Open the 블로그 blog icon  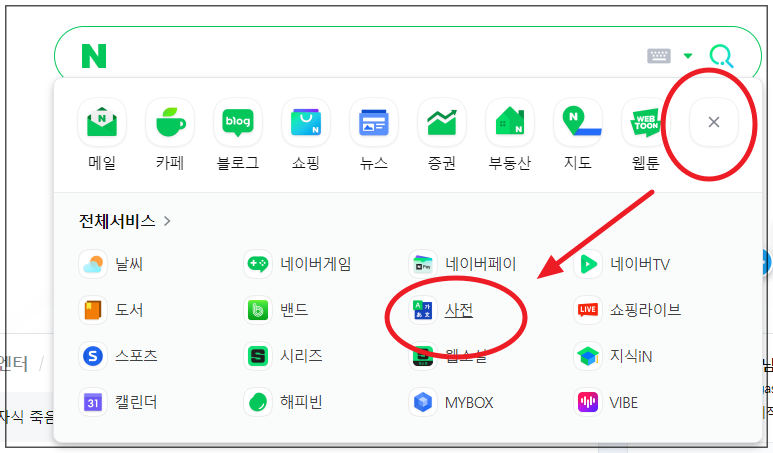[238, 122]
